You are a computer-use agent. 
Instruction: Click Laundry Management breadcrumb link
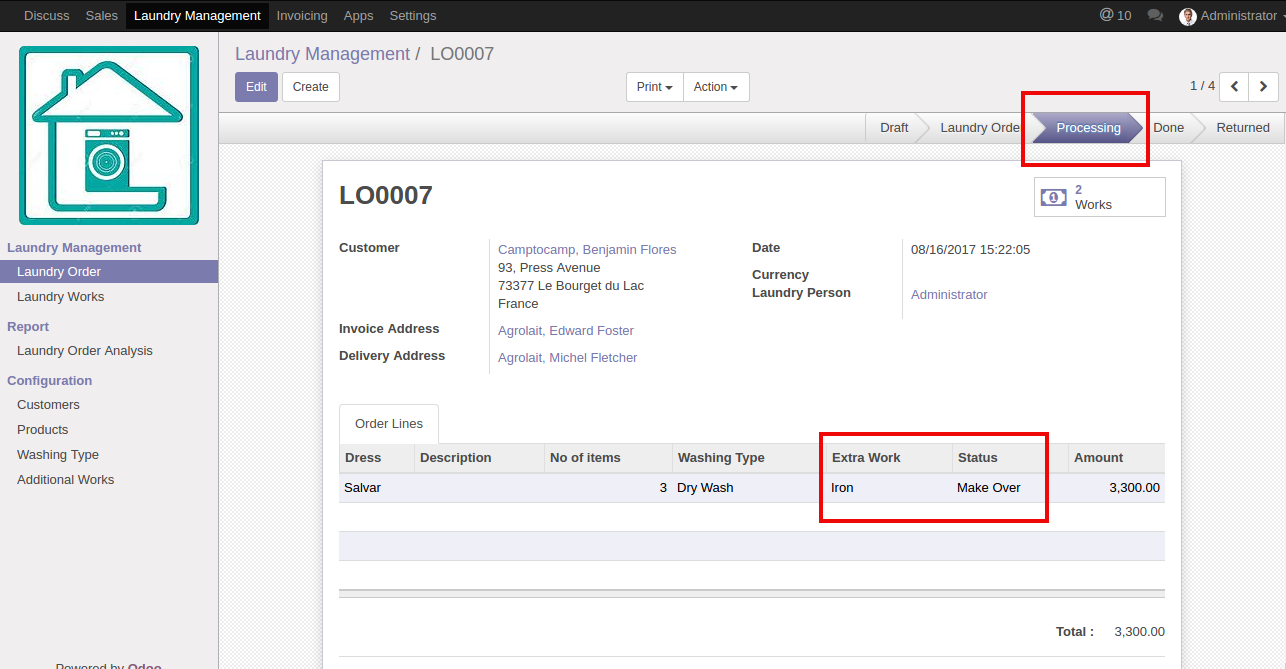tap(322, 54)
